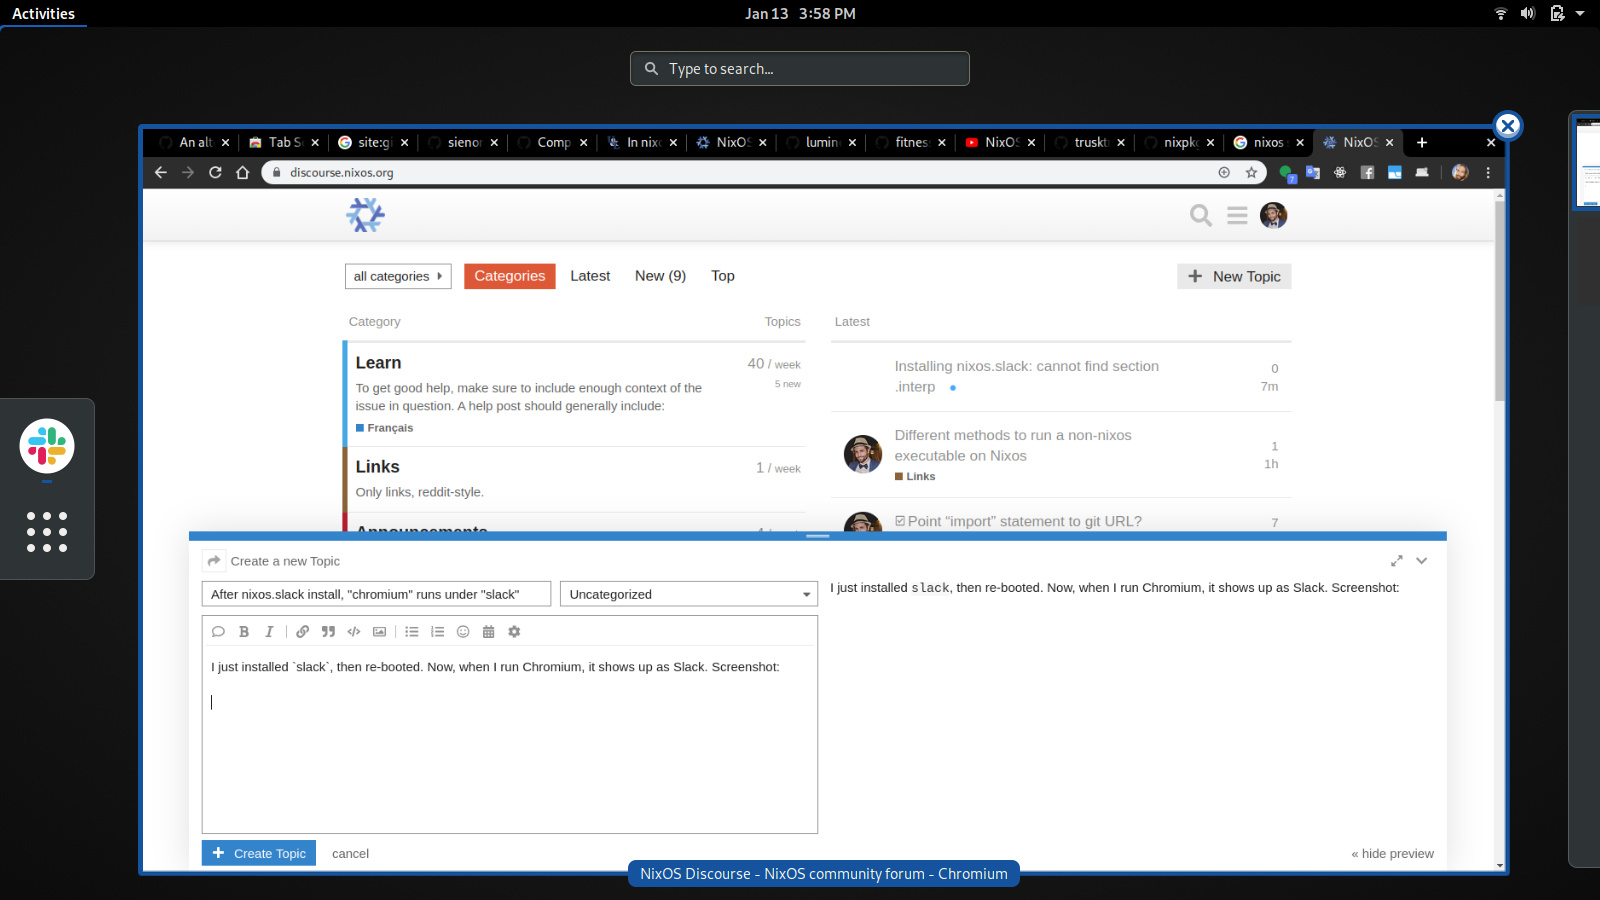Screen dimensions: 1600x900
Task: Open Discourse forum search
Action: [1201, 215]
